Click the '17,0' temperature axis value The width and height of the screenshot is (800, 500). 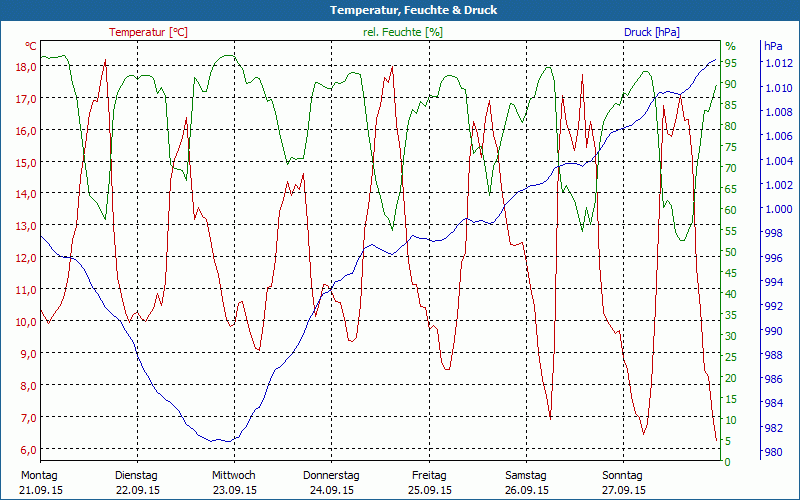(x=26, y=98)
